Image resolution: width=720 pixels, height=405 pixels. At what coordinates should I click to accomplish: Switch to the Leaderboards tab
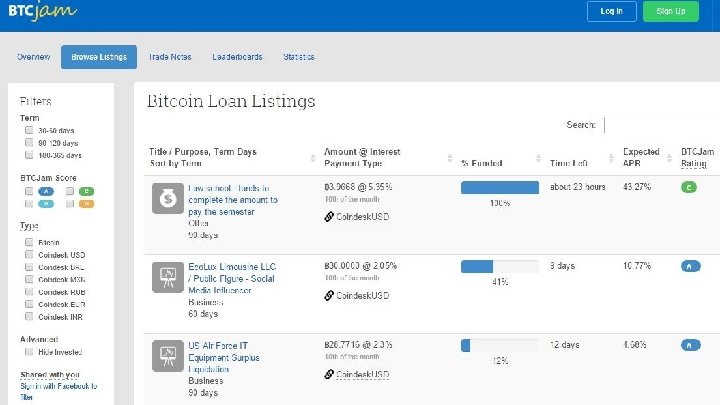pyautogui.click(x=237, y=57)
